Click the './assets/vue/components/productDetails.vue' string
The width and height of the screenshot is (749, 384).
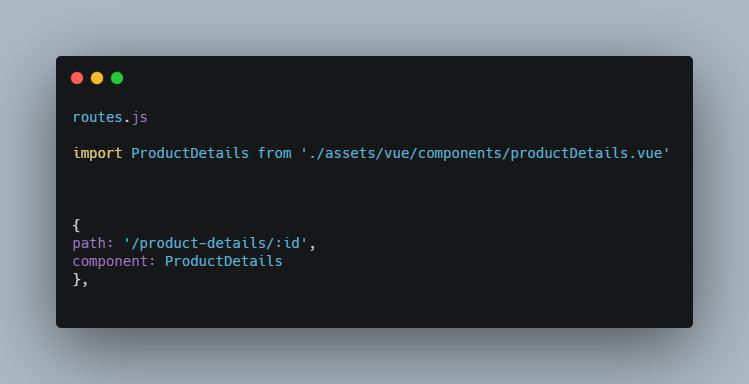(485, 153)
